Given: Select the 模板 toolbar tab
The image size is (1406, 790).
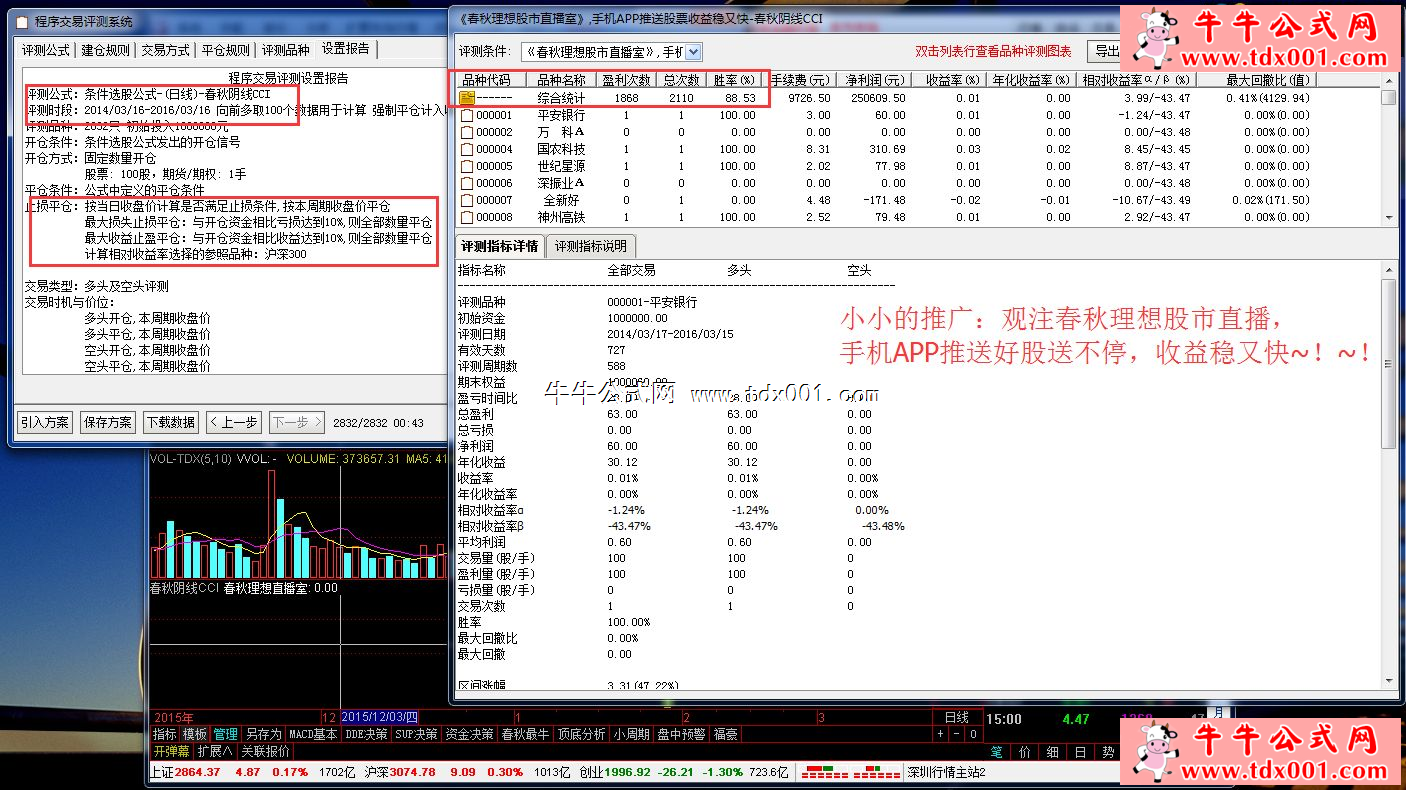Looking at the screenshot, I should (x=195, y=734).
